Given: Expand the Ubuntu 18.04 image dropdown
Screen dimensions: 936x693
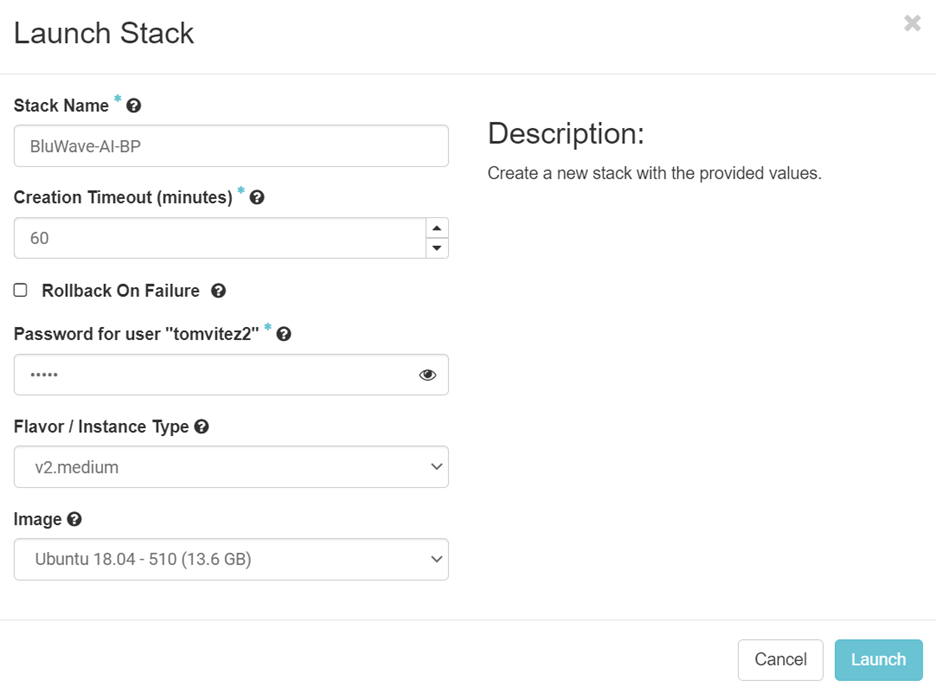Looking at the screenshot, I should (231, 560).
